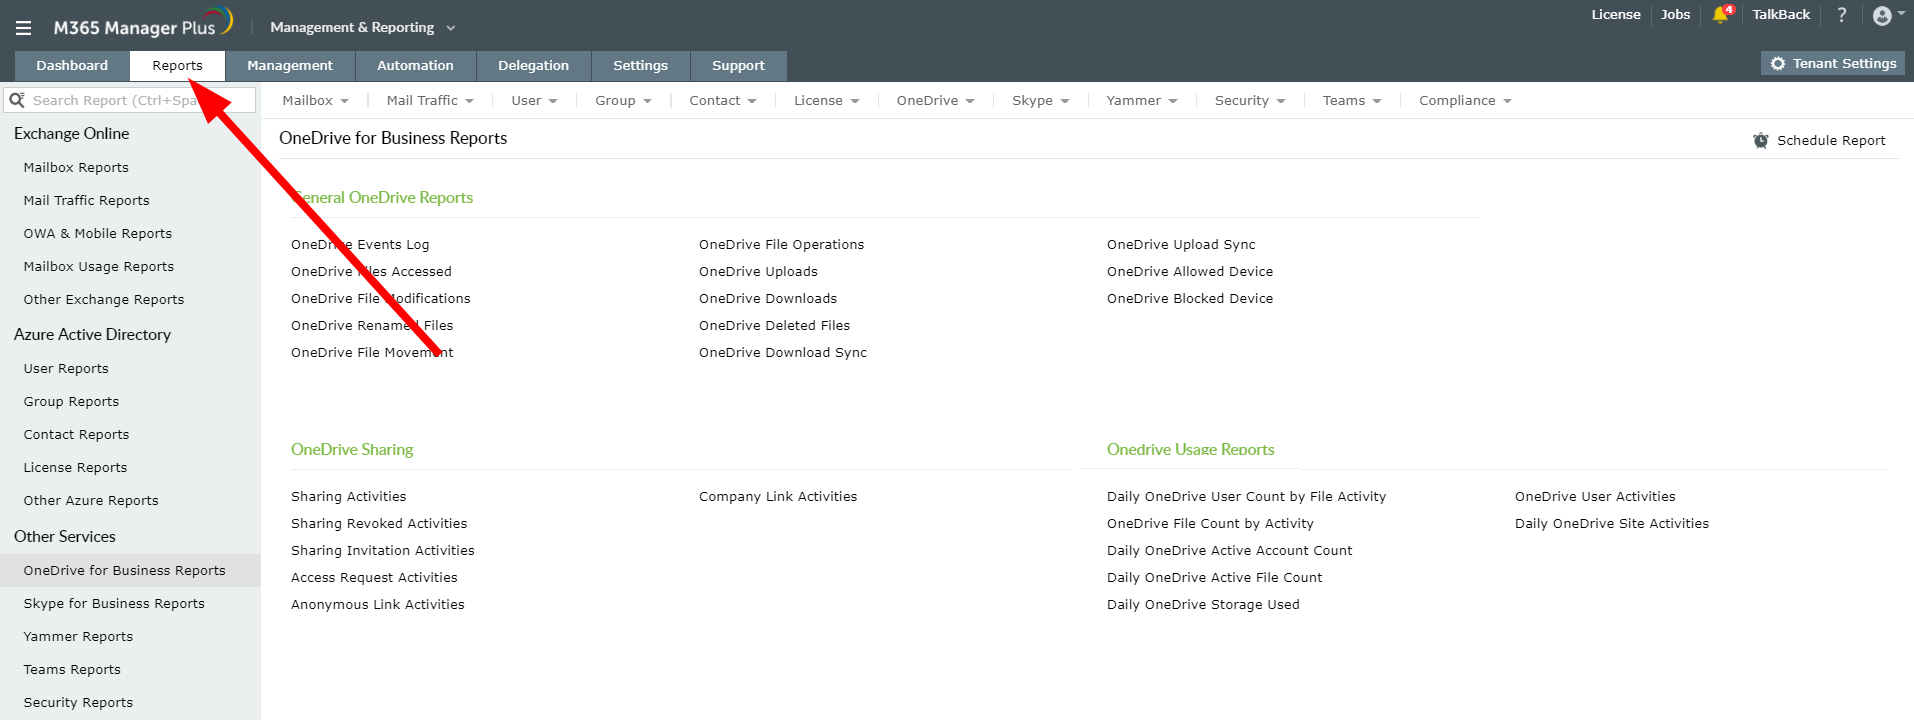This screenshot has height=720, width=1914.
Task: Expand the Yammer reports dropdown
Action: pyautogui.click(x=1142, y=100)
